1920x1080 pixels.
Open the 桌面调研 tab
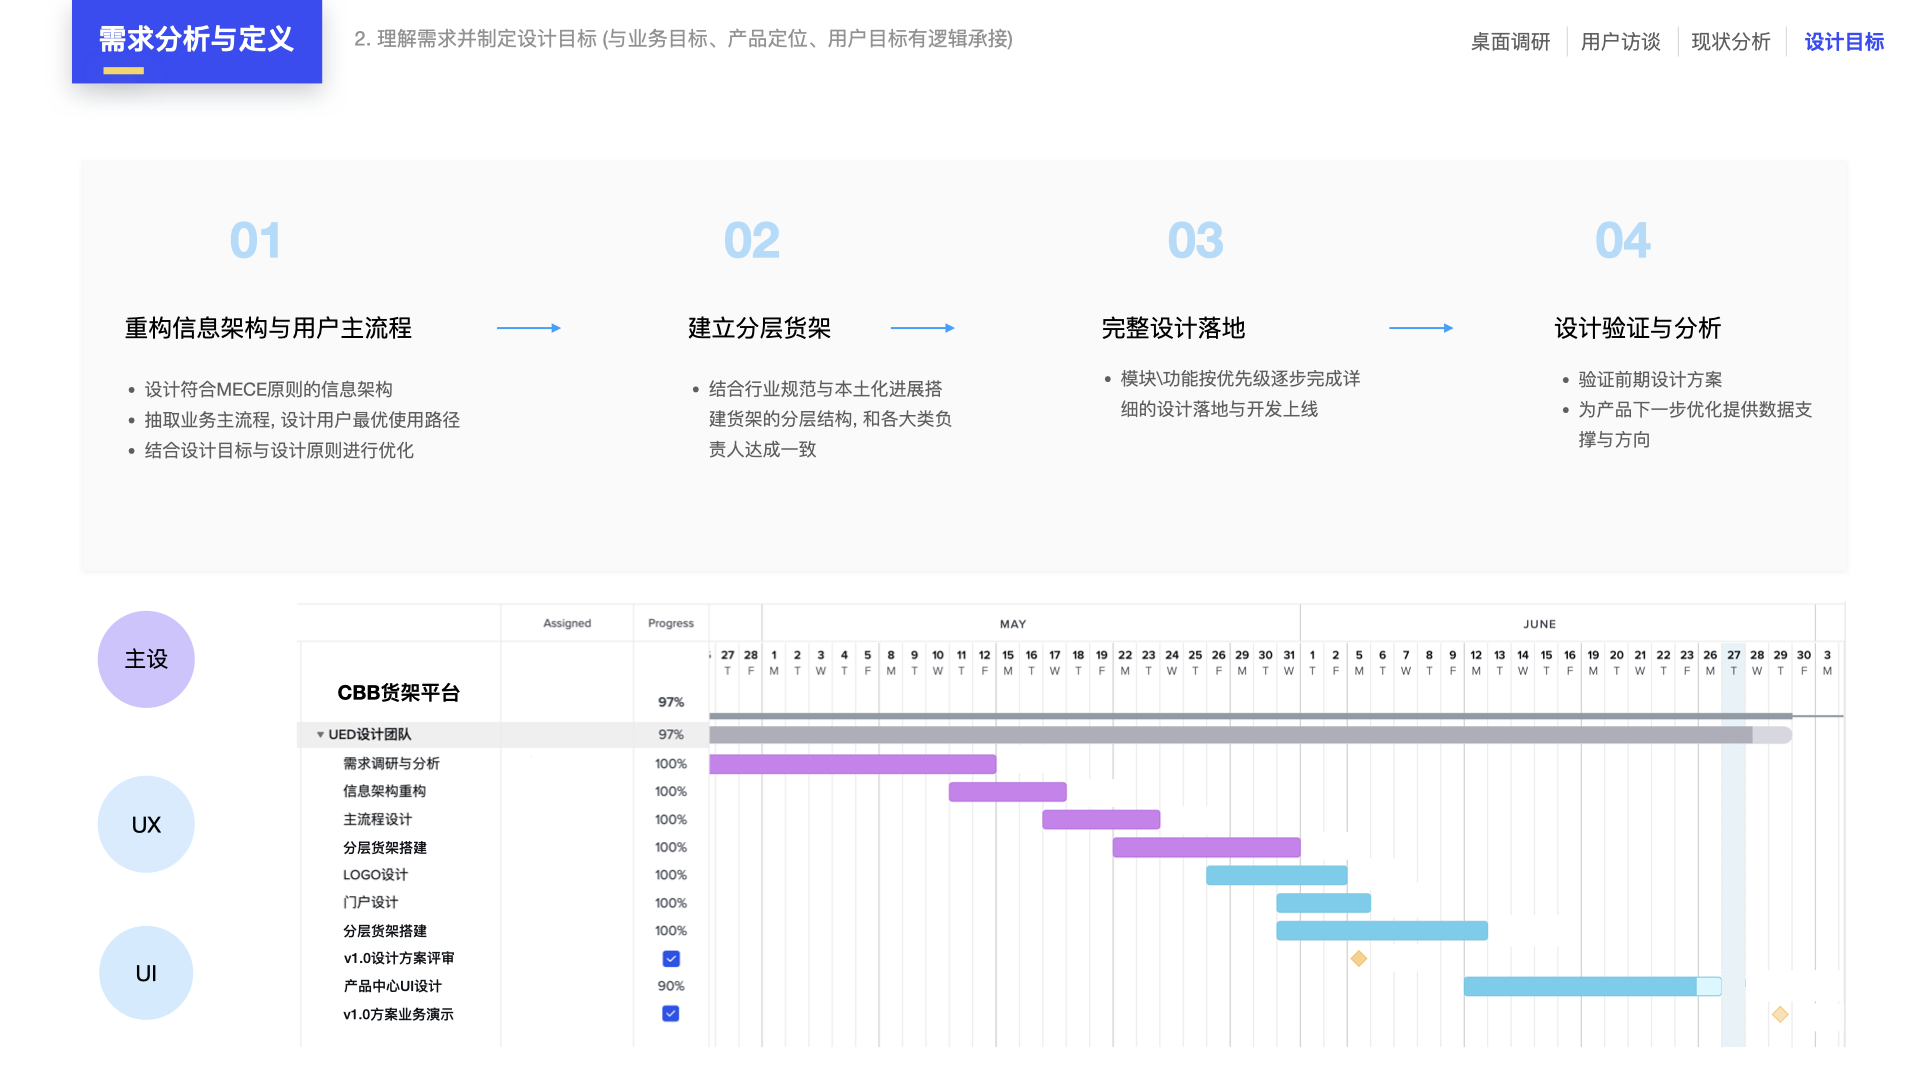(x=1510, y=42)
